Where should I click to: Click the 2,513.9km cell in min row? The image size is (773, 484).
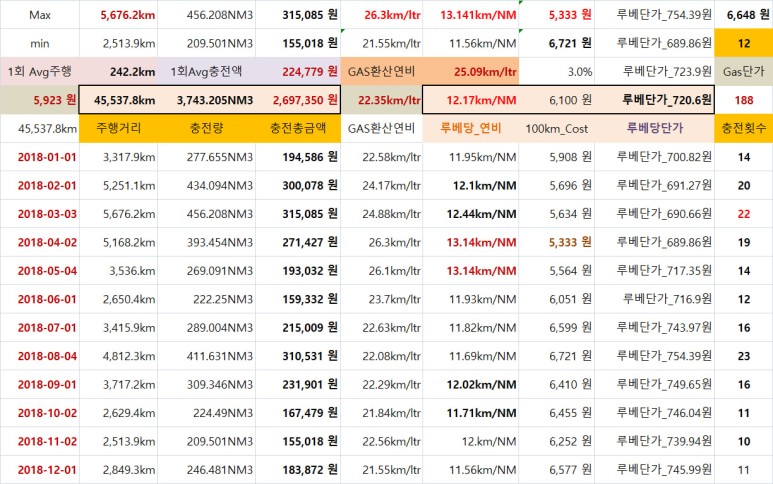click(118, 43)
